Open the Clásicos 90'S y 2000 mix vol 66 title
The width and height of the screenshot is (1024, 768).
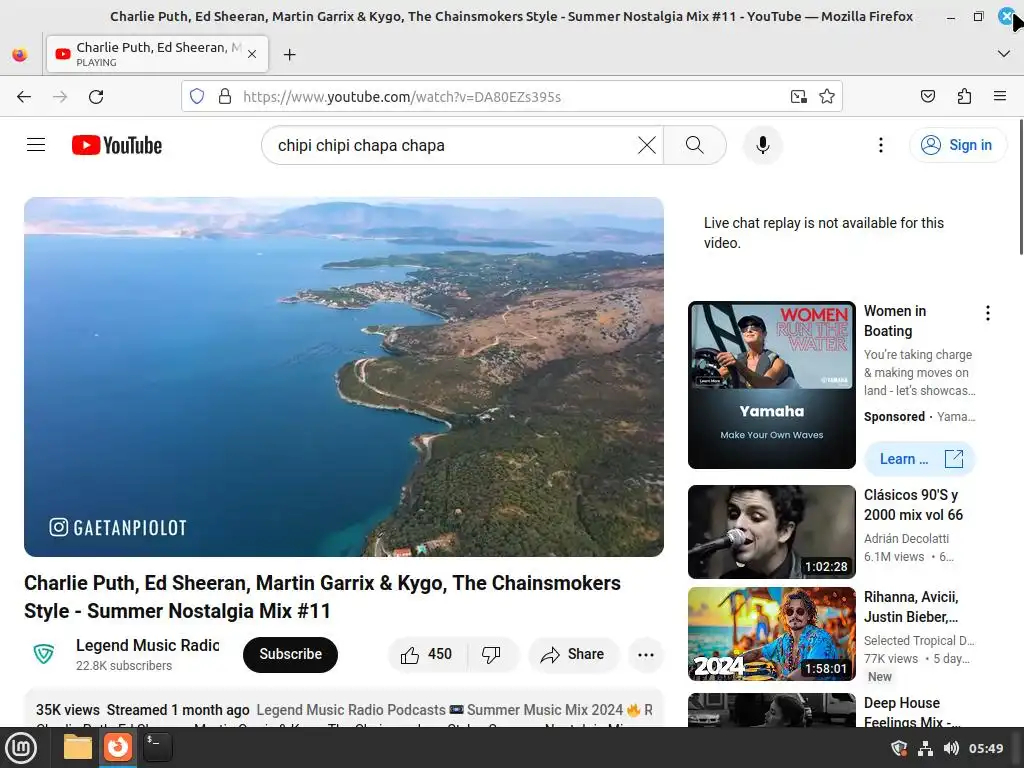[x=913, y=505]
